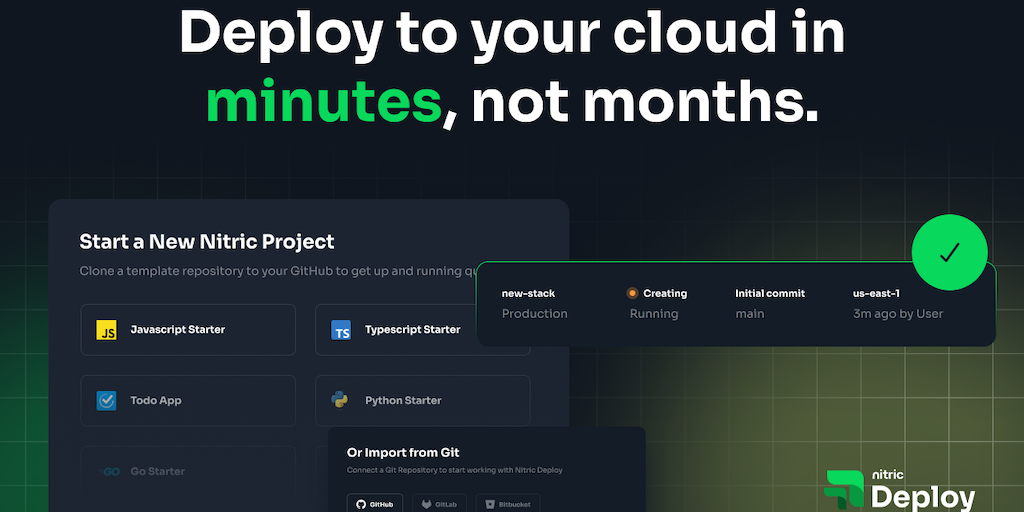Click the yellow JS logo icon
The image size is (1024, 512).
106,330
